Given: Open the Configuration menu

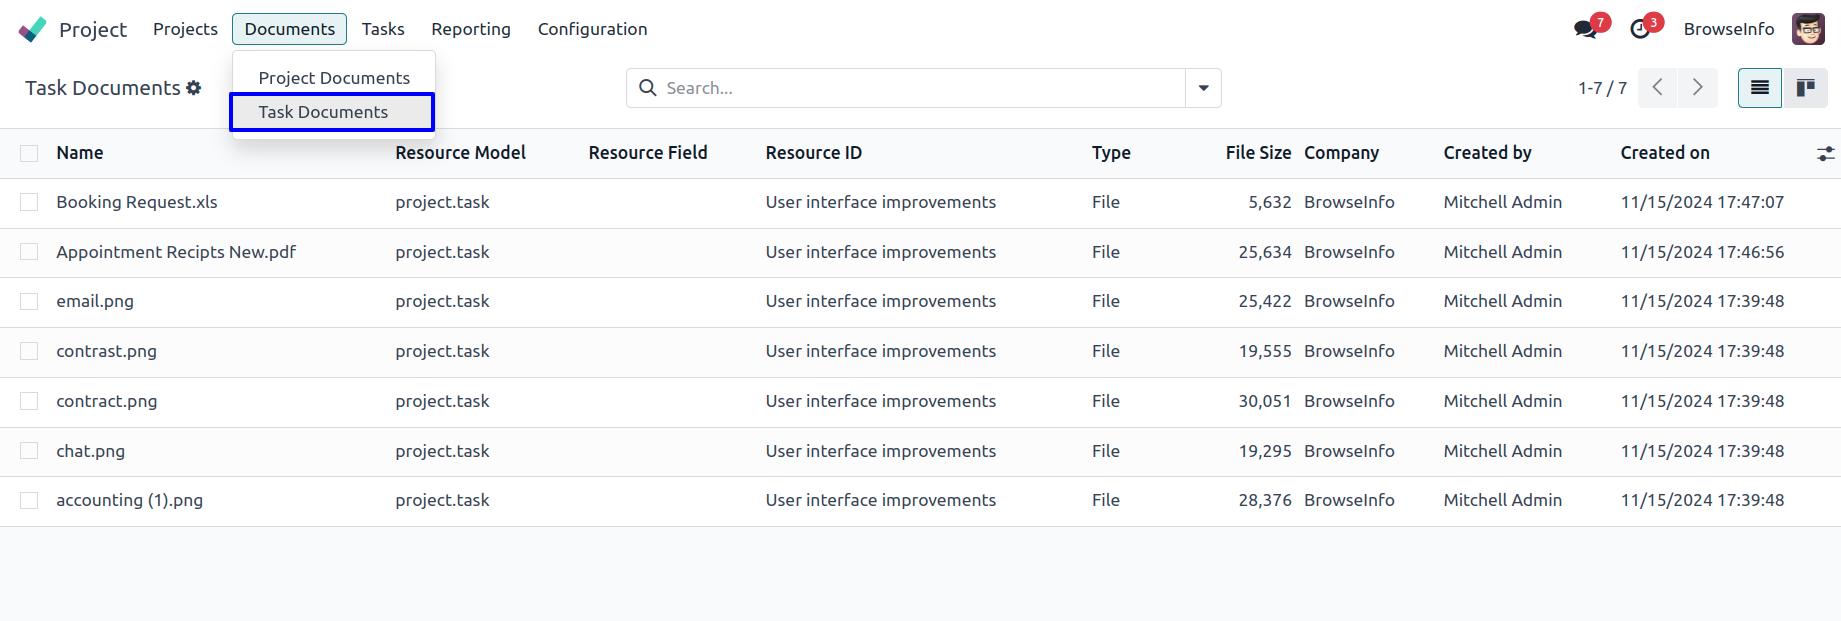Looking at the screenshot, I should pyautogui.click(x=592, y=29).
